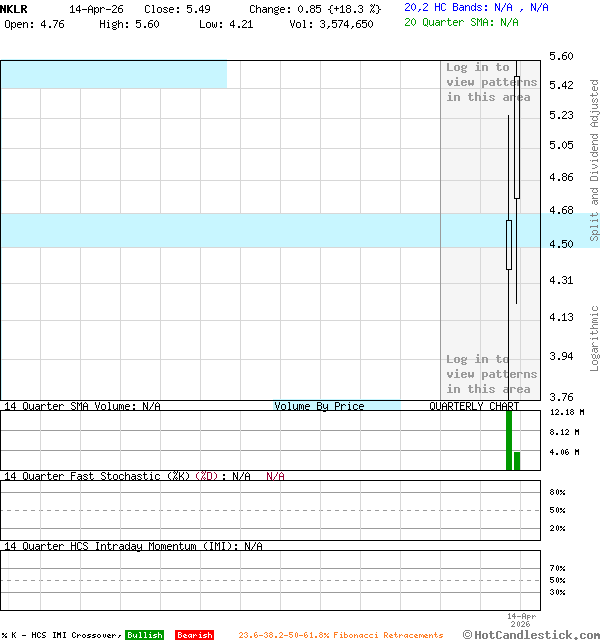Select the earlier smaller candlestick body
This screenshot has width=600, height=640.
(509, 244)
